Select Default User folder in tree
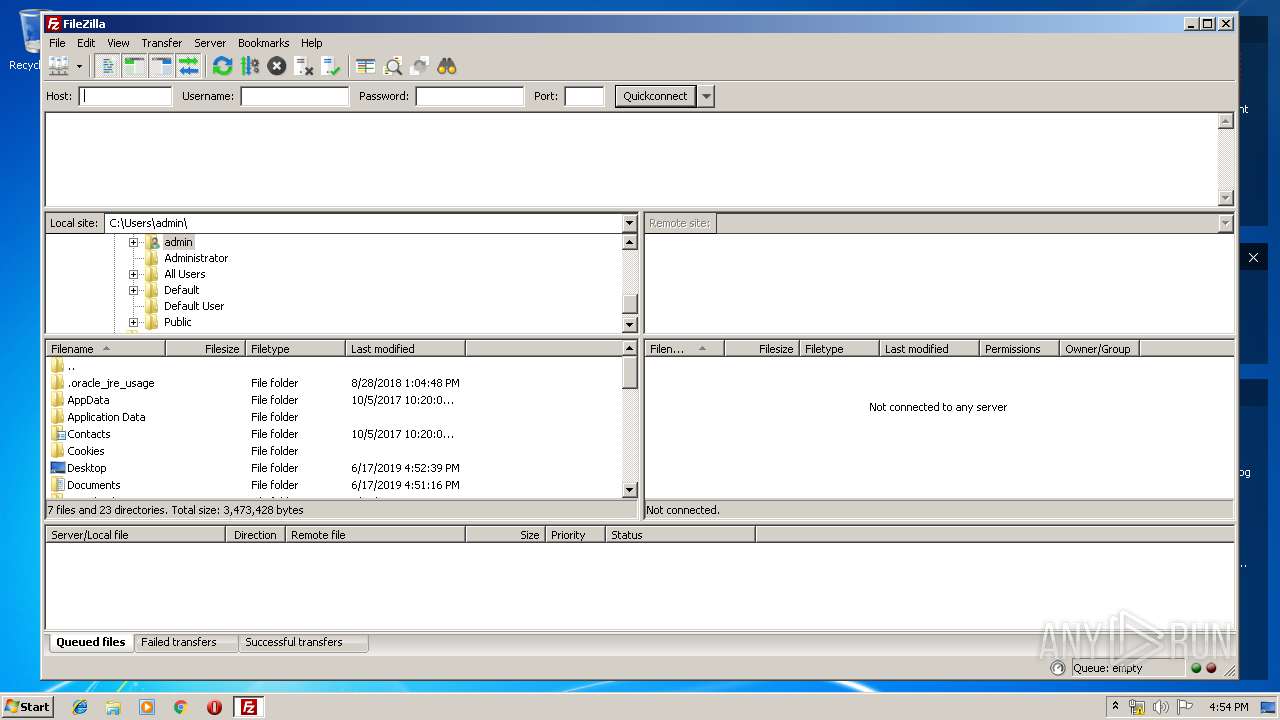1280x720 pixels. [194, 306]
